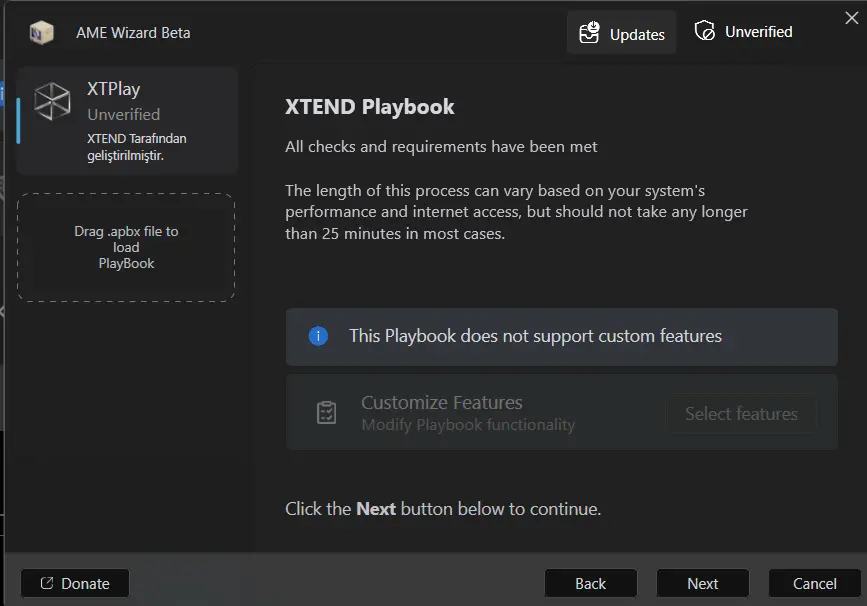Screen dimensions: 867x606
Task: Cancel the playbook wizard
Action: pyautogui.click(x=814, y=583)
